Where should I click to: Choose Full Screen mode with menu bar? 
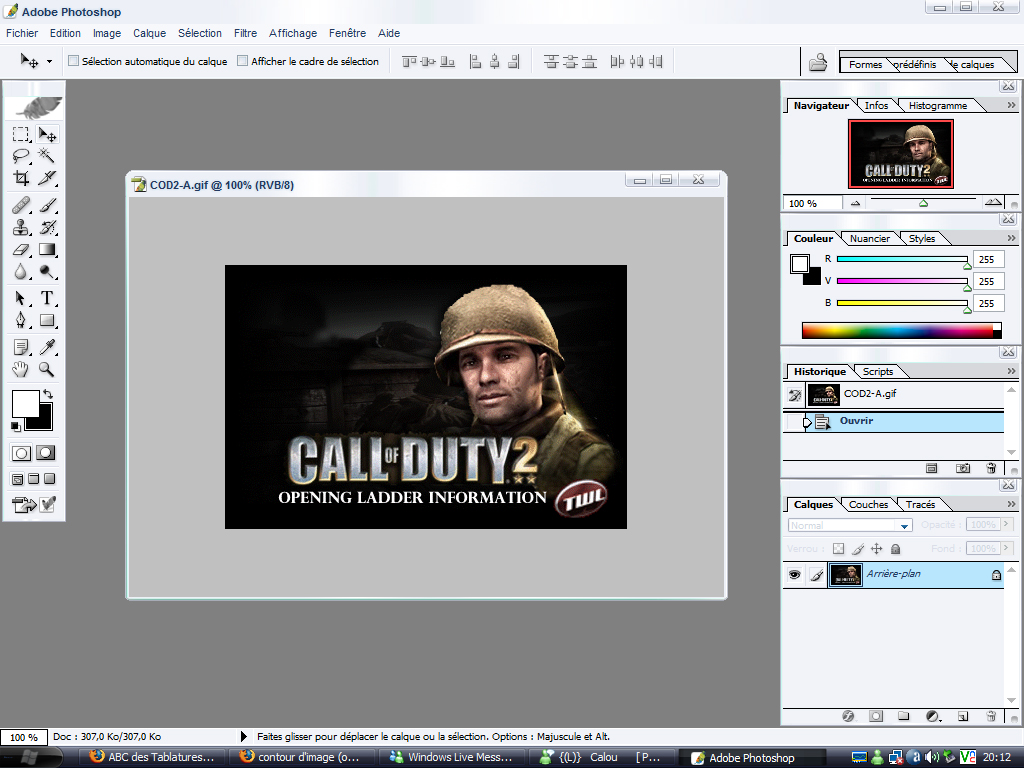[x=34, y=479]
